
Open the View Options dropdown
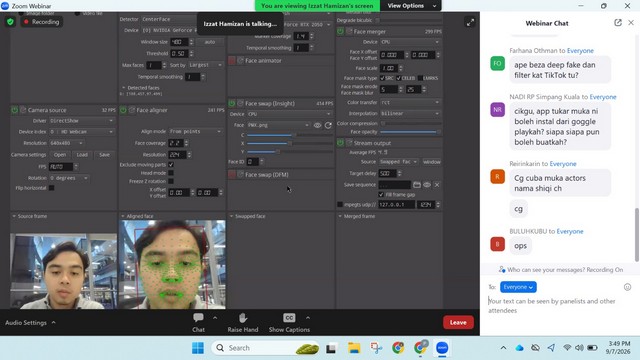click(411, 6)
